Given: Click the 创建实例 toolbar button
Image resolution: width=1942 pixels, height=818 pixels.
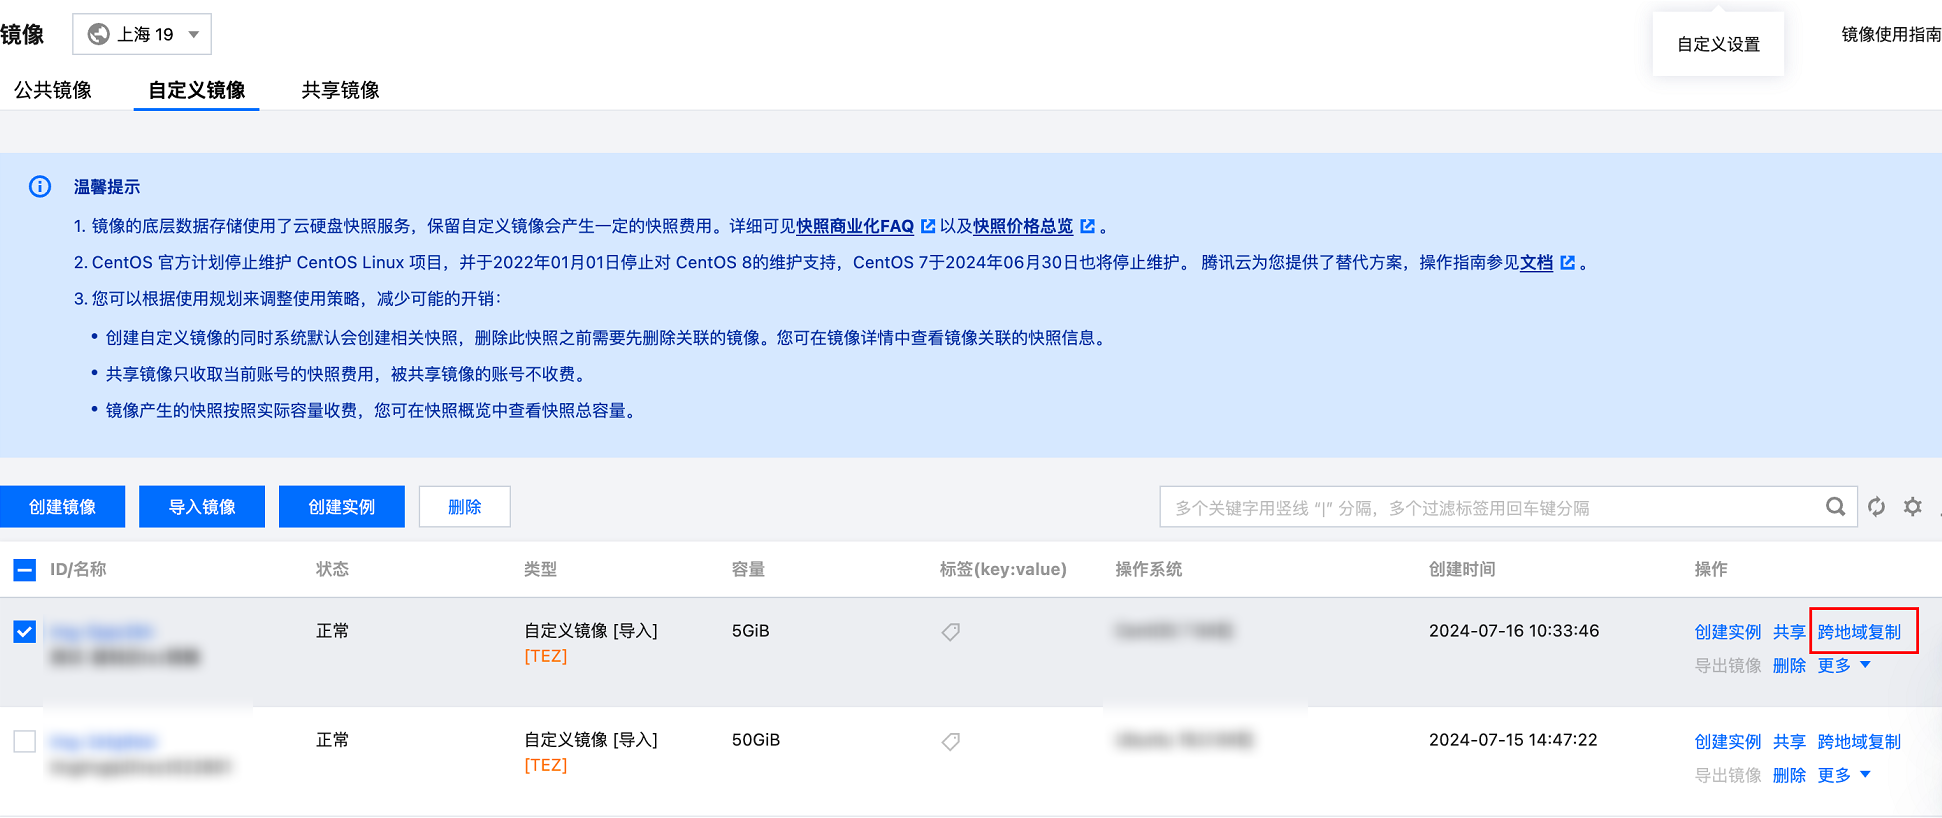Looking at the screenshot, I should [342, 507].
